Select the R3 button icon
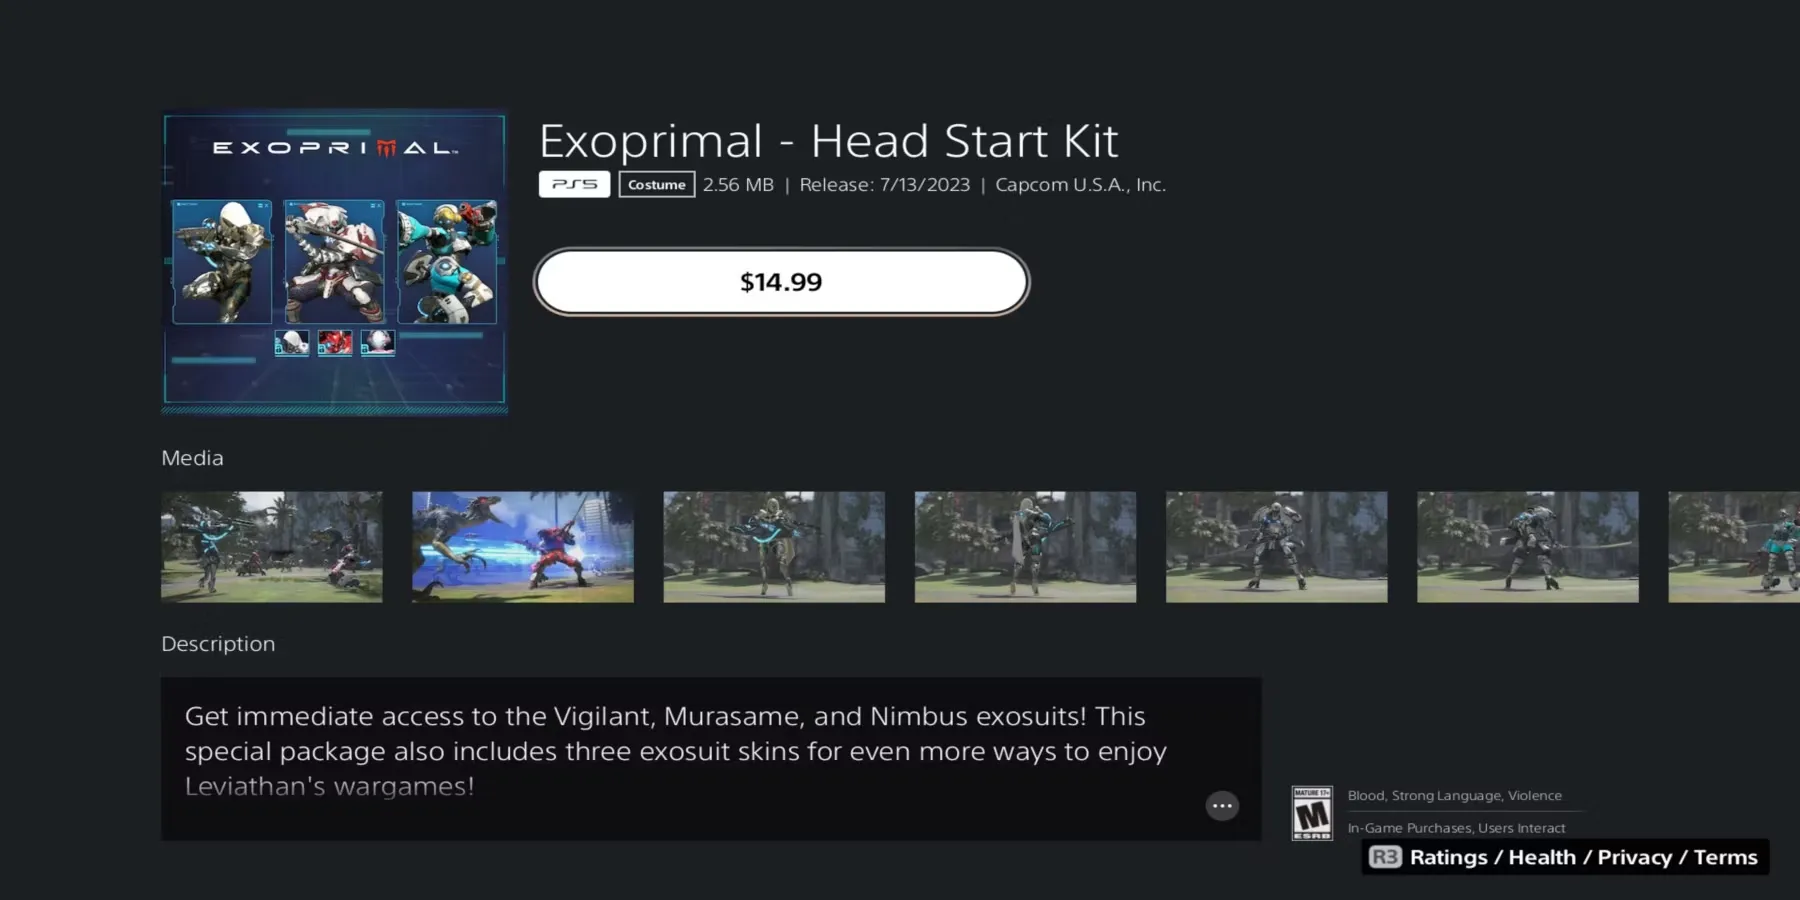The height and width of the screenshot is (900, 1800). coord(1385,857)
